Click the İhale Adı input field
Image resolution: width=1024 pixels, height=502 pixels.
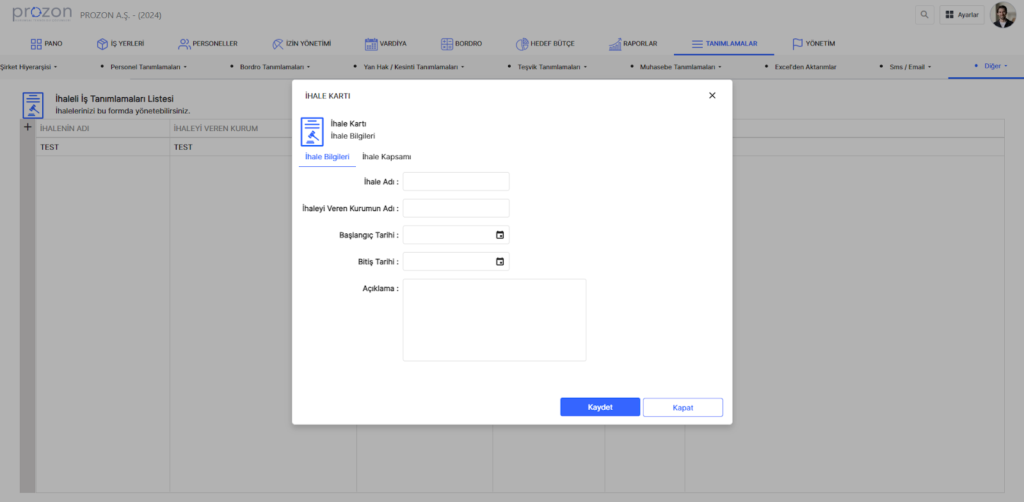[456, 182]
